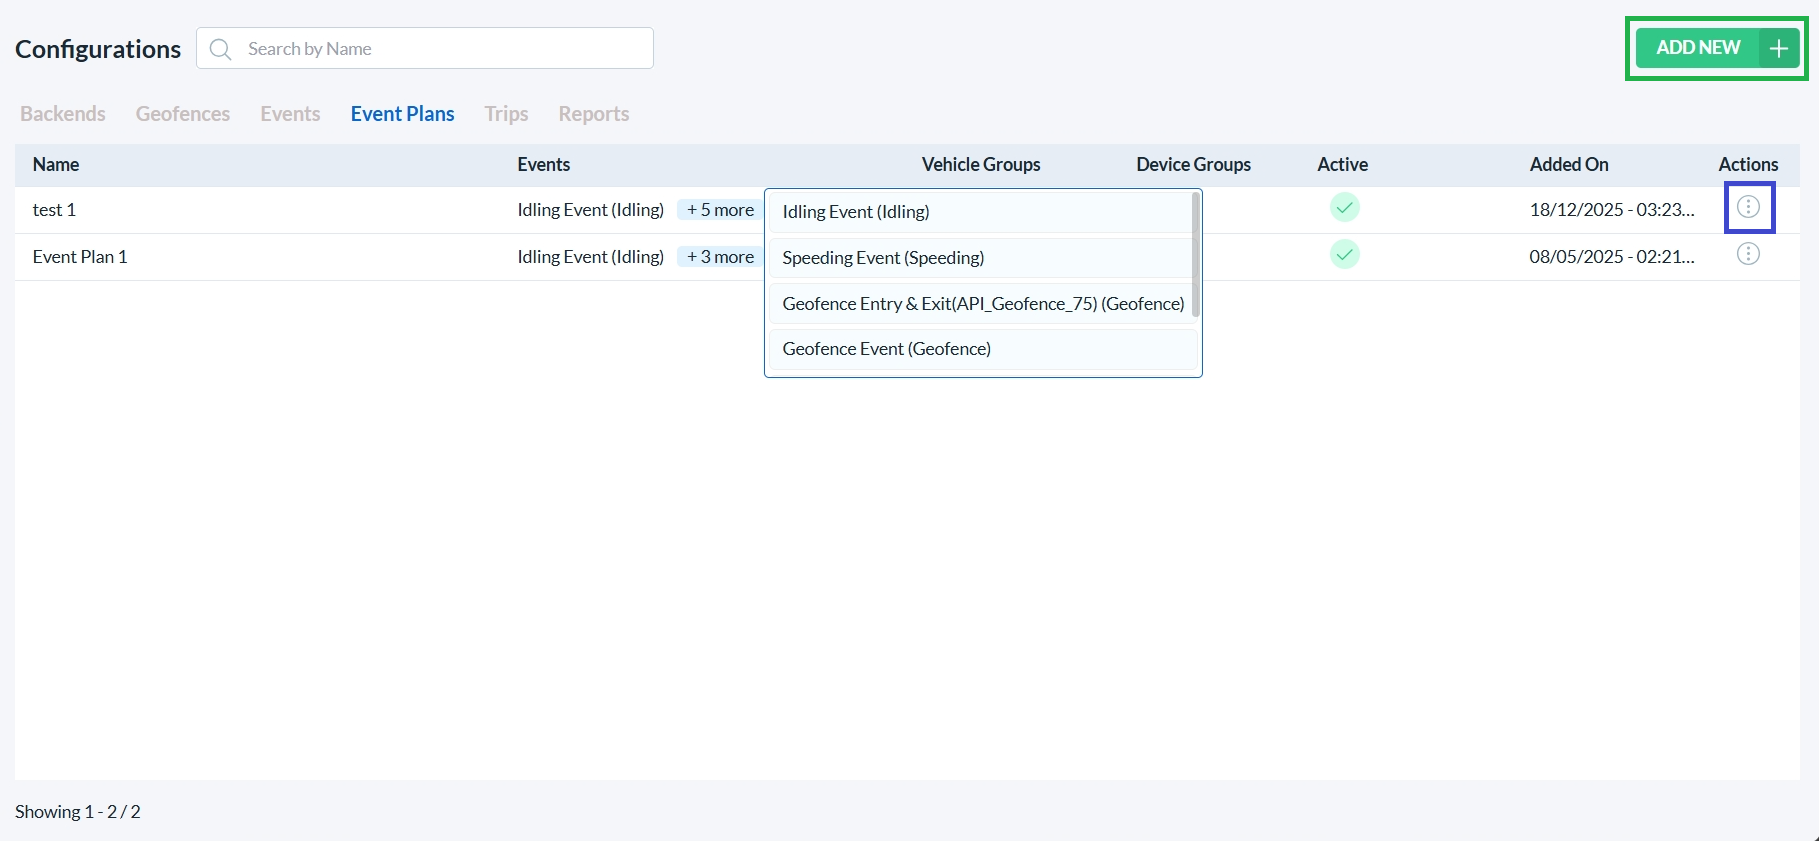Click the Added On column header
Screen dimensions: 1819x841
click(x=1568, y=165)
